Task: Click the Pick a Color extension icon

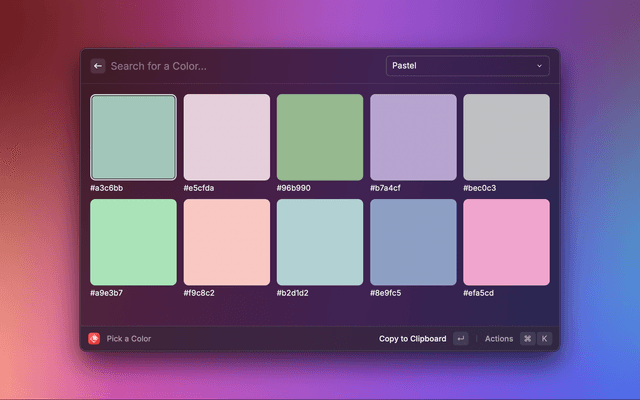Action: (x=94, y=339)
